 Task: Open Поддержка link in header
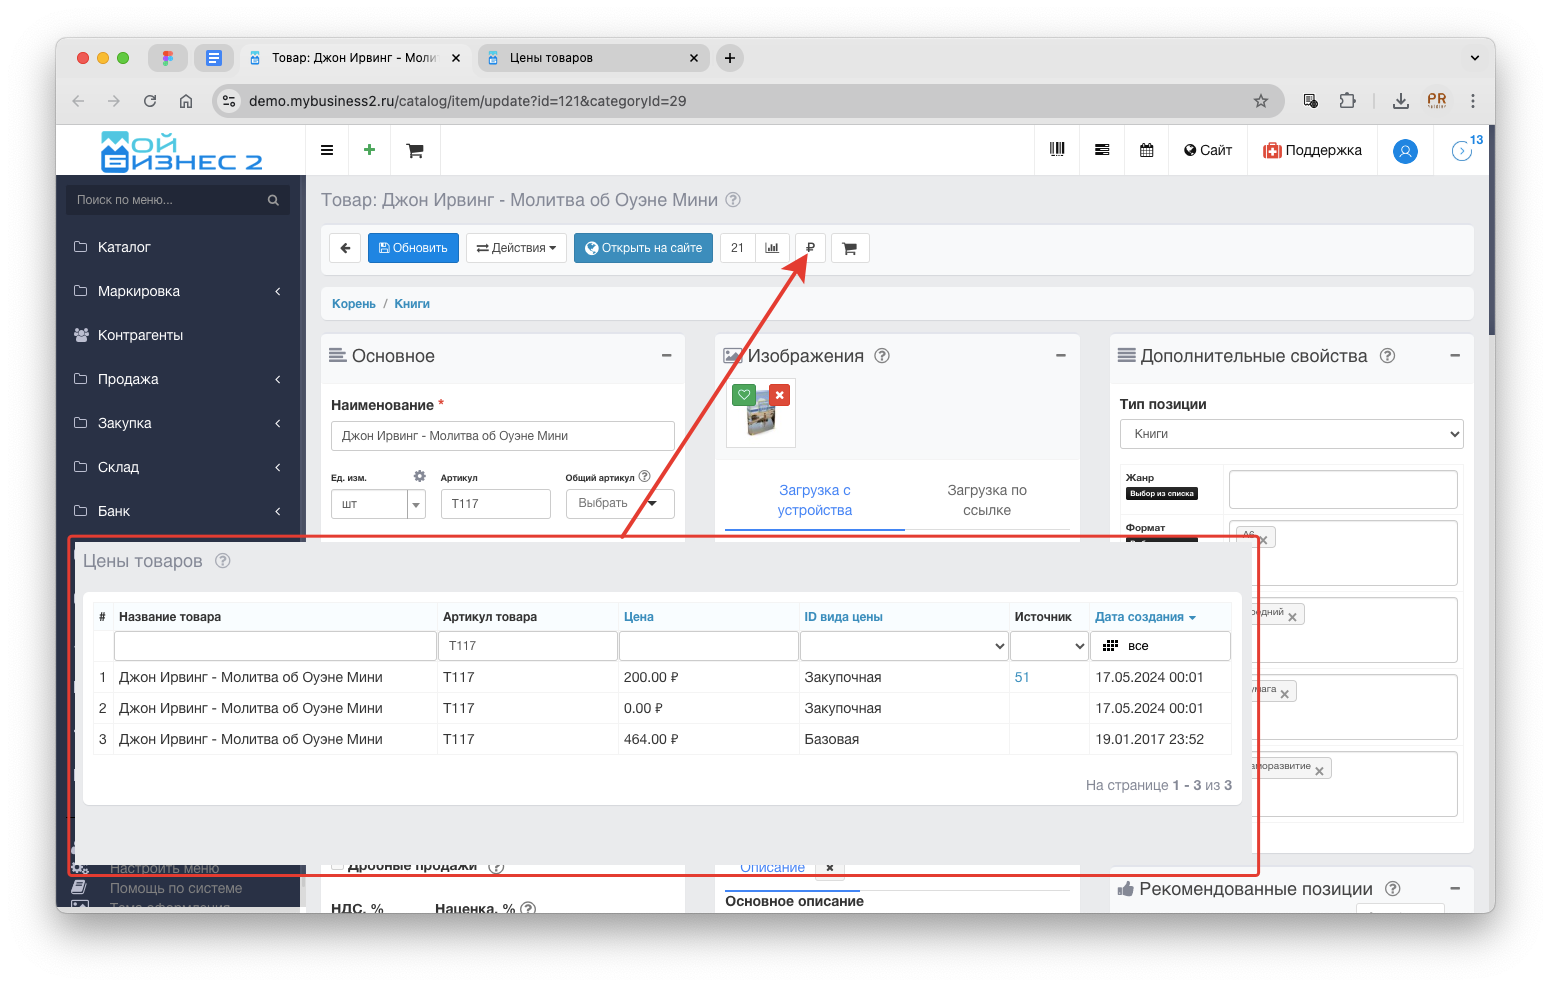click(x=1312, y=150)
